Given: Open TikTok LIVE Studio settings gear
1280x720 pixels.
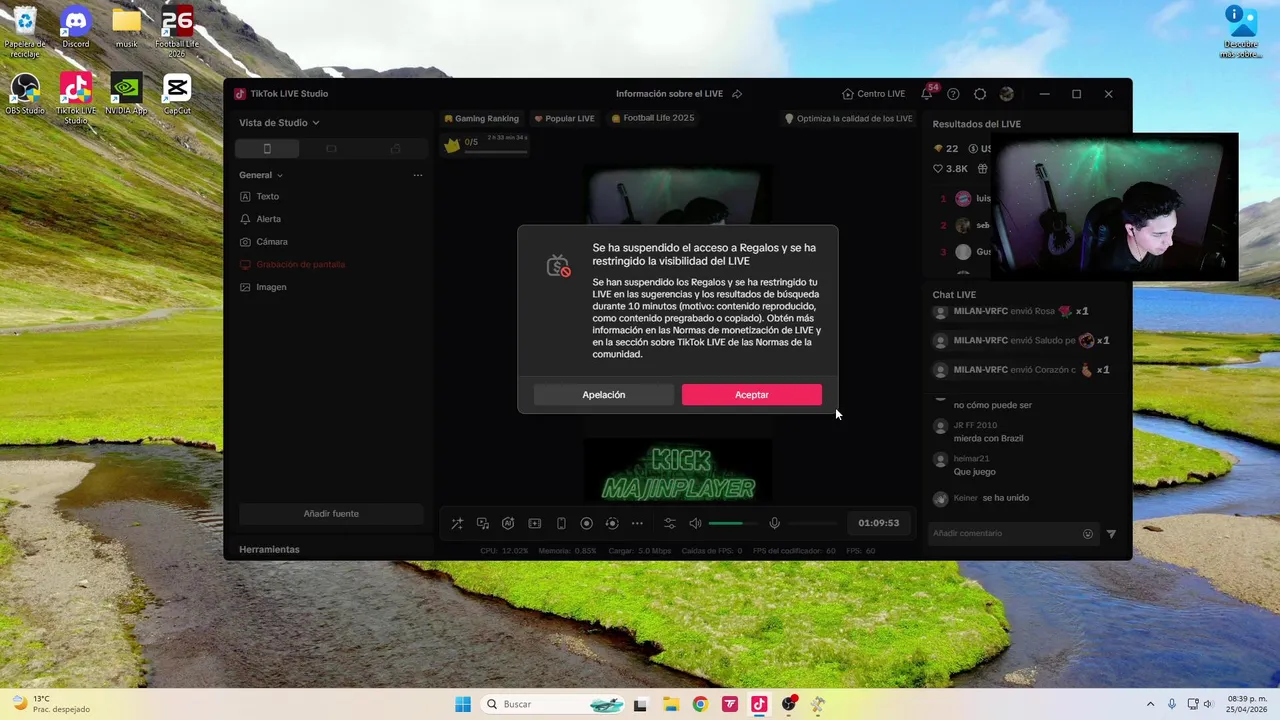Looking at the screenshot, I should pos(980,94).
